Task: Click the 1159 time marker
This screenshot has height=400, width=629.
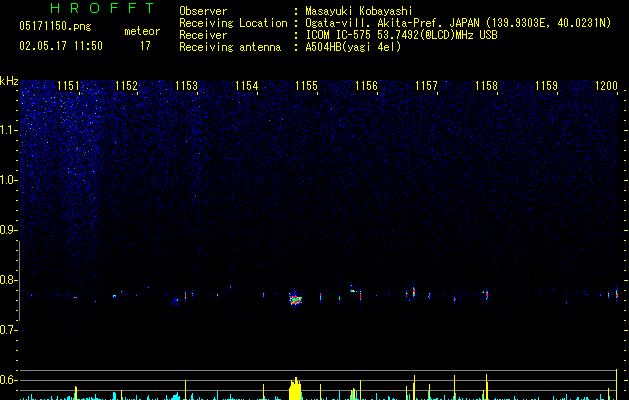Action: [x=546, y=86]
